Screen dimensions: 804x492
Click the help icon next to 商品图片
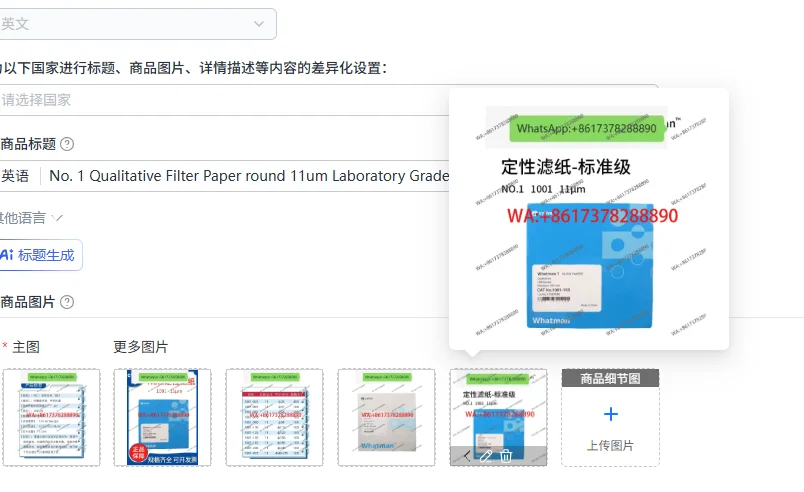pos(67,302)
